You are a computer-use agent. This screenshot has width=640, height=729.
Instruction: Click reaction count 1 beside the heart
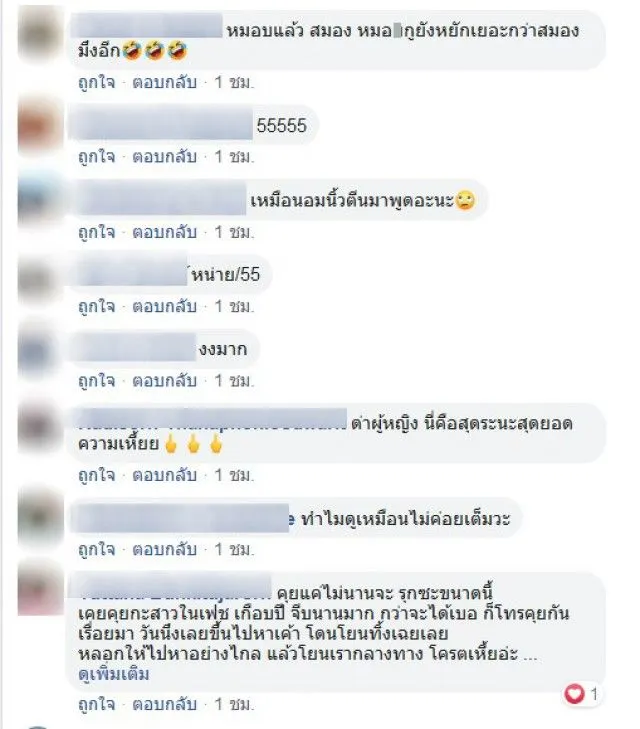(x=594, y=694)
